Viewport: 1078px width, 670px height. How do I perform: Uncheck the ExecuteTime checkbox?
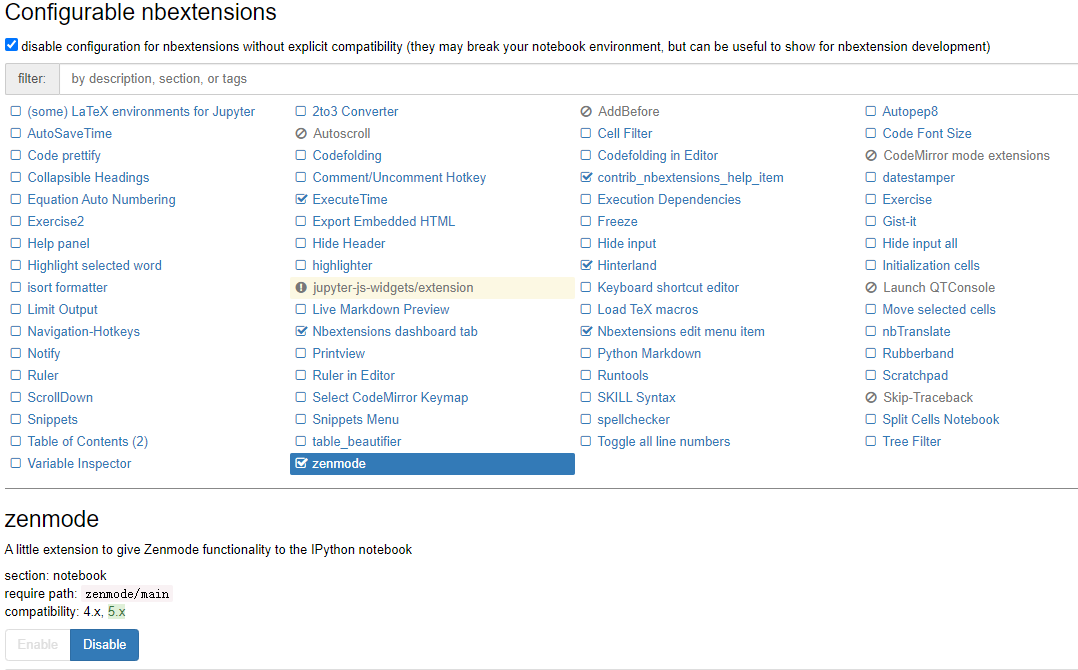(x=300, y=199)
